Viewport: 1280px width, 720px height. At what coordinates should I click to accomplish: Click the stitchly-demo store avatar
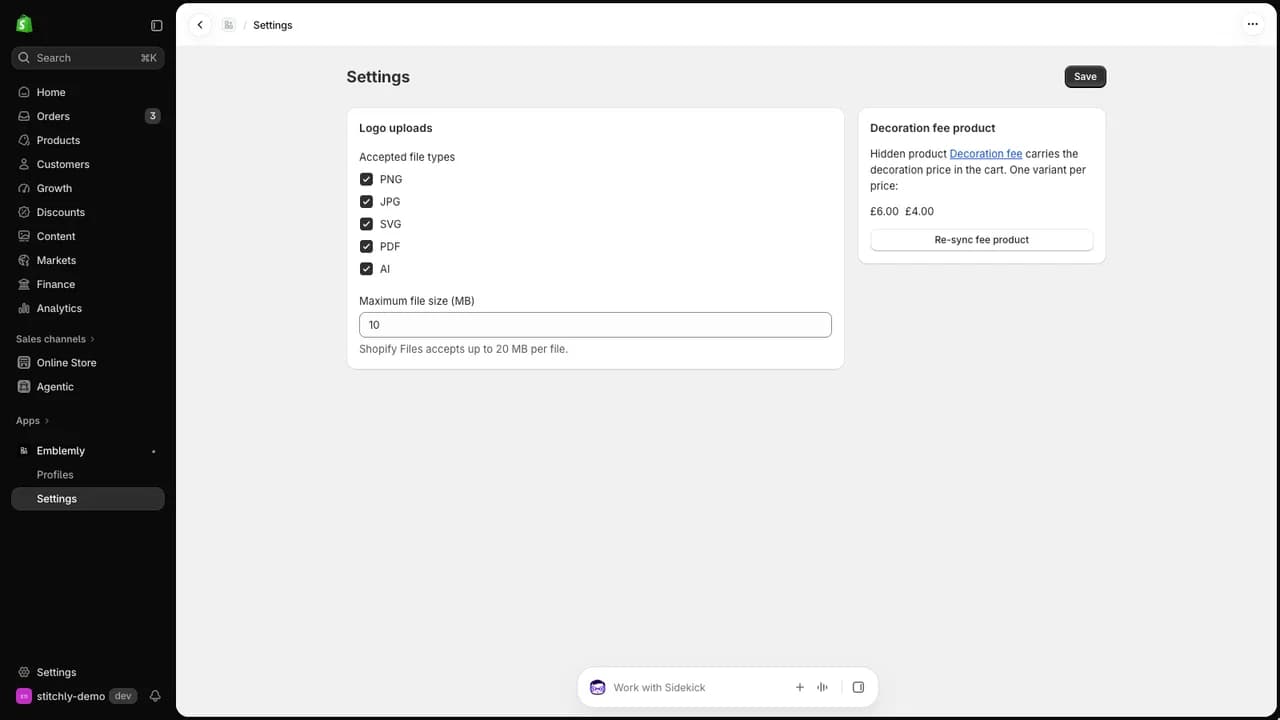pyautogui.click(x=24, y=696)
